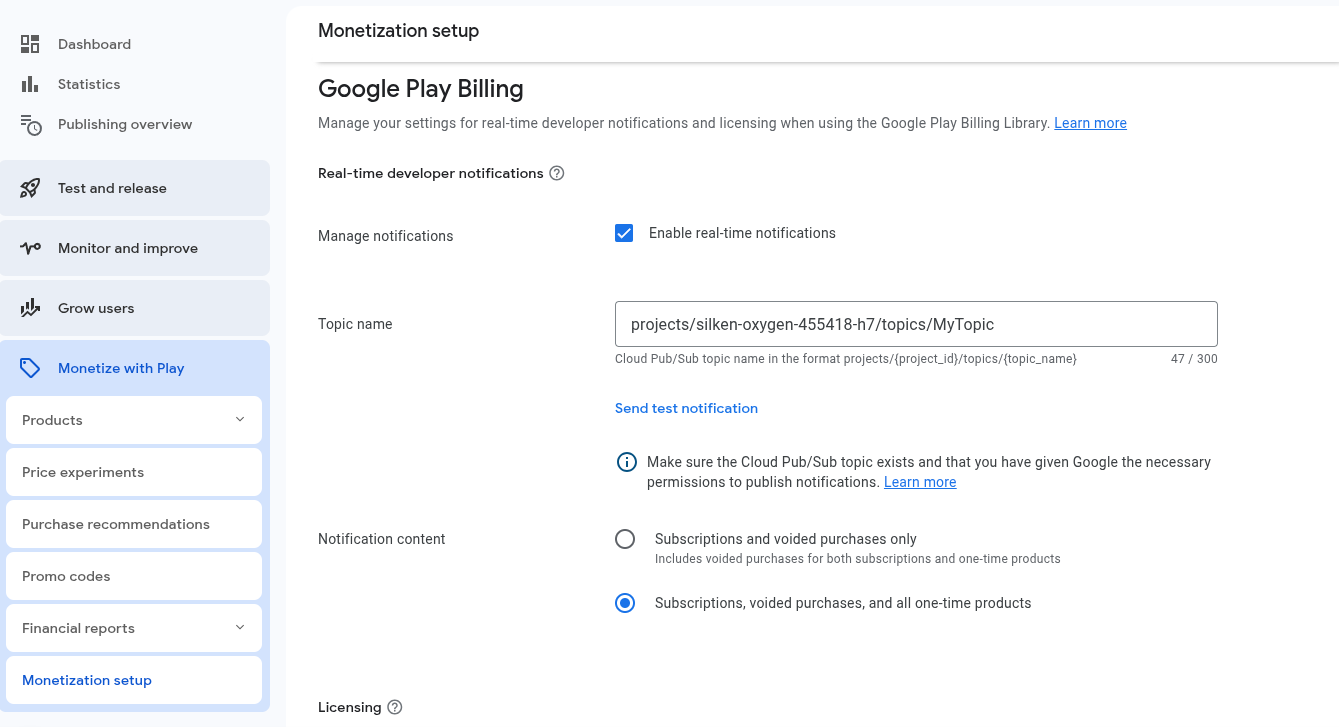This screenshot has width=1339, height=727.
Task: Select Subscriptions and voided purchases only
Action: (625, 540)
